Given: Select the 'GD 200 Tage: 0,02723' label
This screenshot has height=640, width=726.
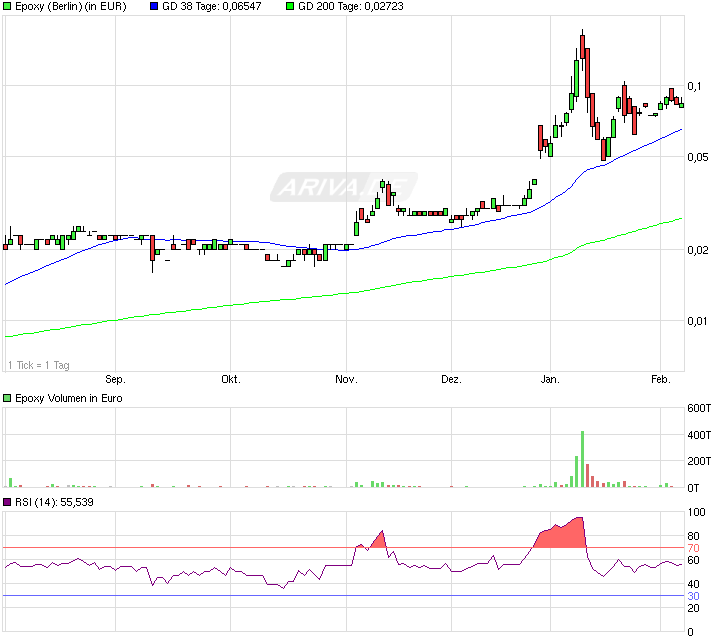Looking at the screenshot, I should pos(350,6).
